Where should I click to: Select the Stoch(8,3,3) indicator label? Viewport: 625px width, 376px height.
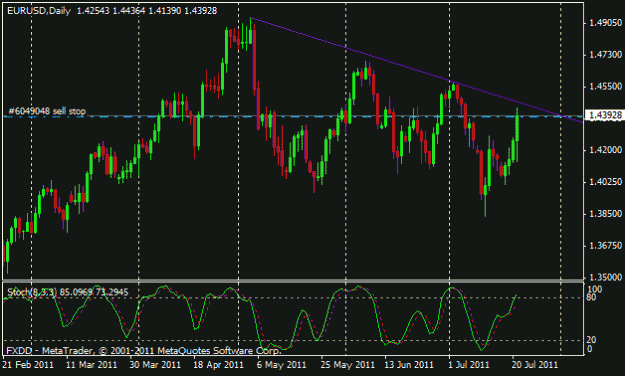pos(68,292)
